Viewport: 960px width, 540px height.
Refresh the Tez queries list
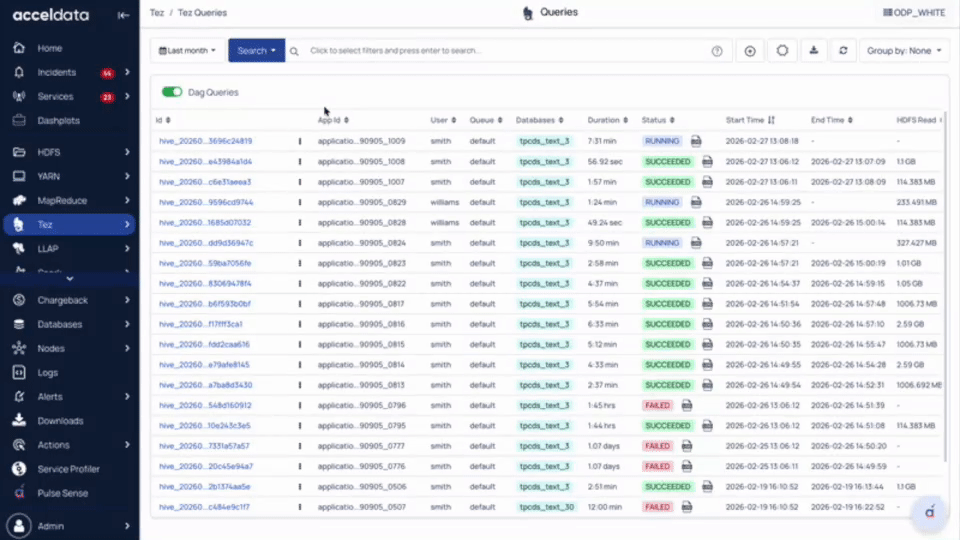pos(845,51)
